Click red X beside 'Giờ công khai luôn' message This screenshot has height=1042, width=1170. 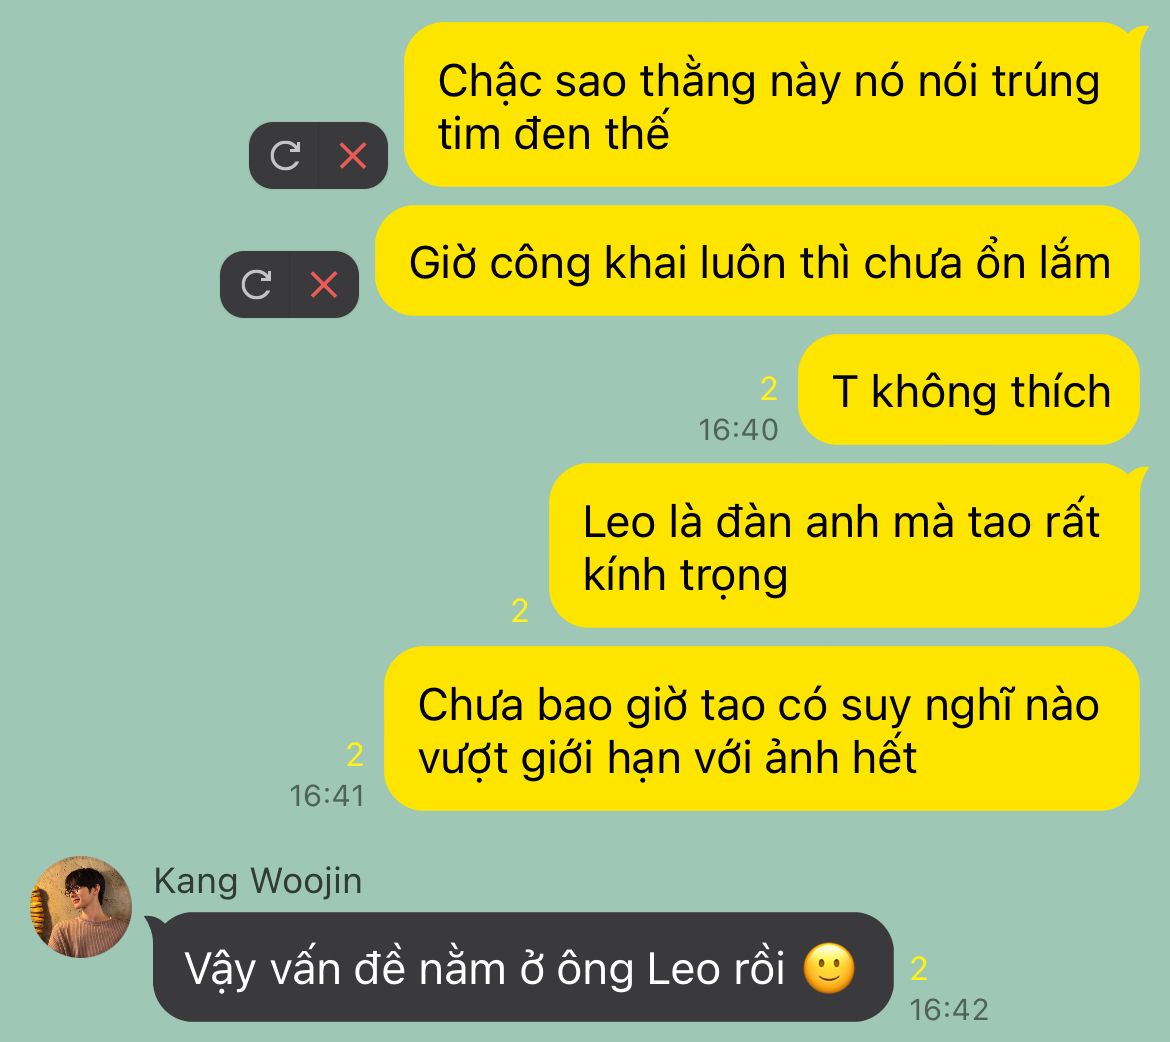(324, 284)
